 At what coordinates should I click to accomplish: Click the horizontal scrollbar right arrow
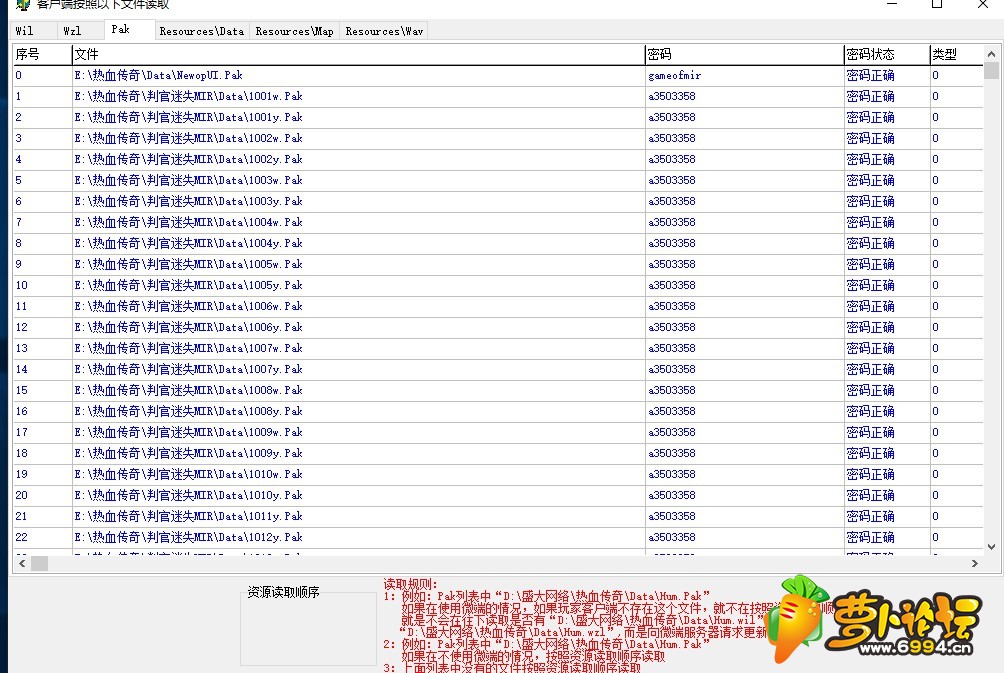975,564
